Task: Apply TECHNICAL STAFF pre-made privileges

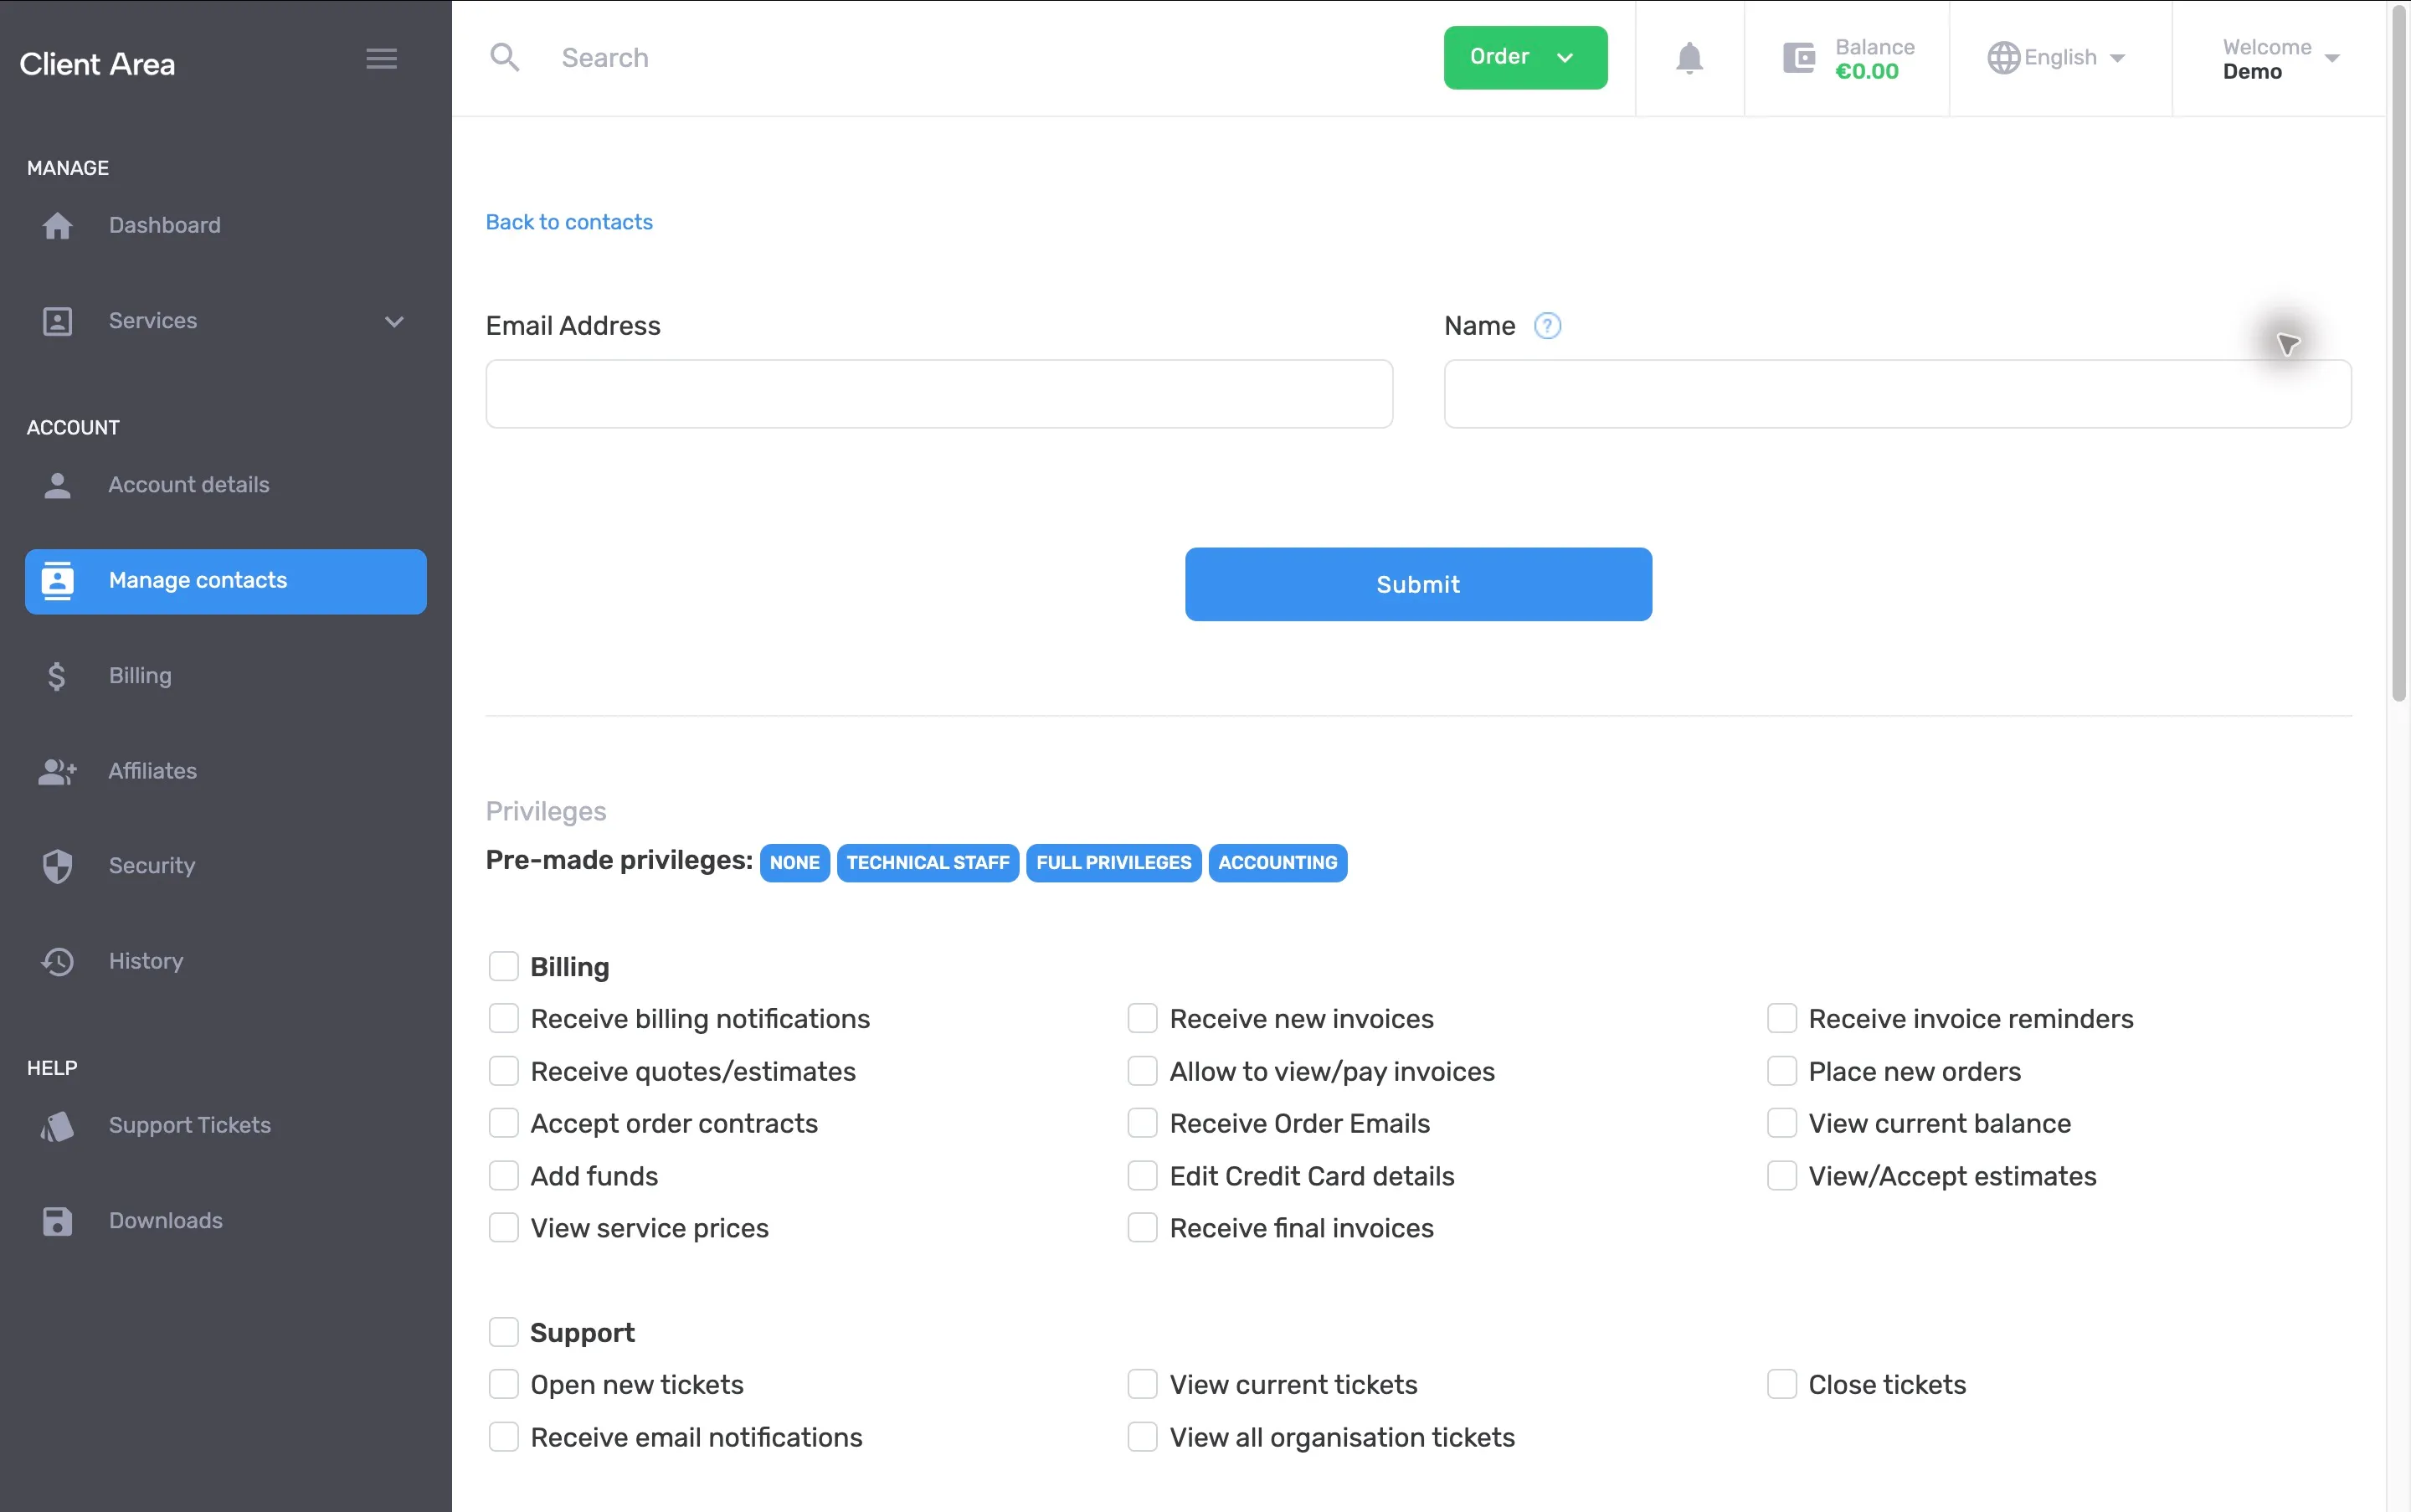Action: [x=928, y=863]
